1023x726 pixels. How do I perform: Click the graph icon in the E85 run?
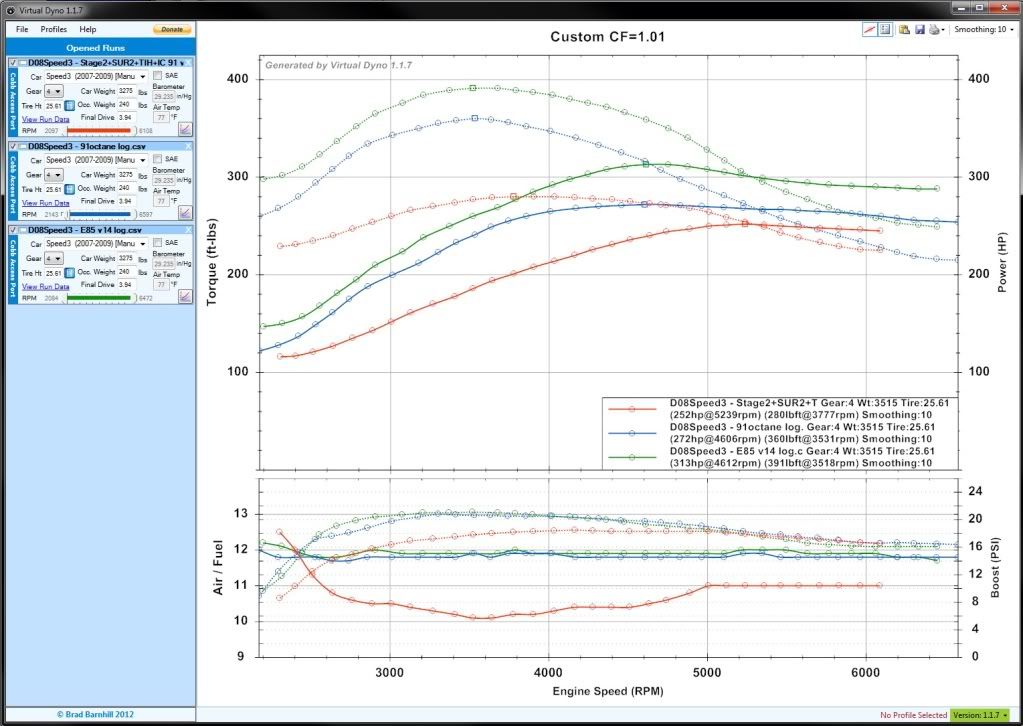185,296
